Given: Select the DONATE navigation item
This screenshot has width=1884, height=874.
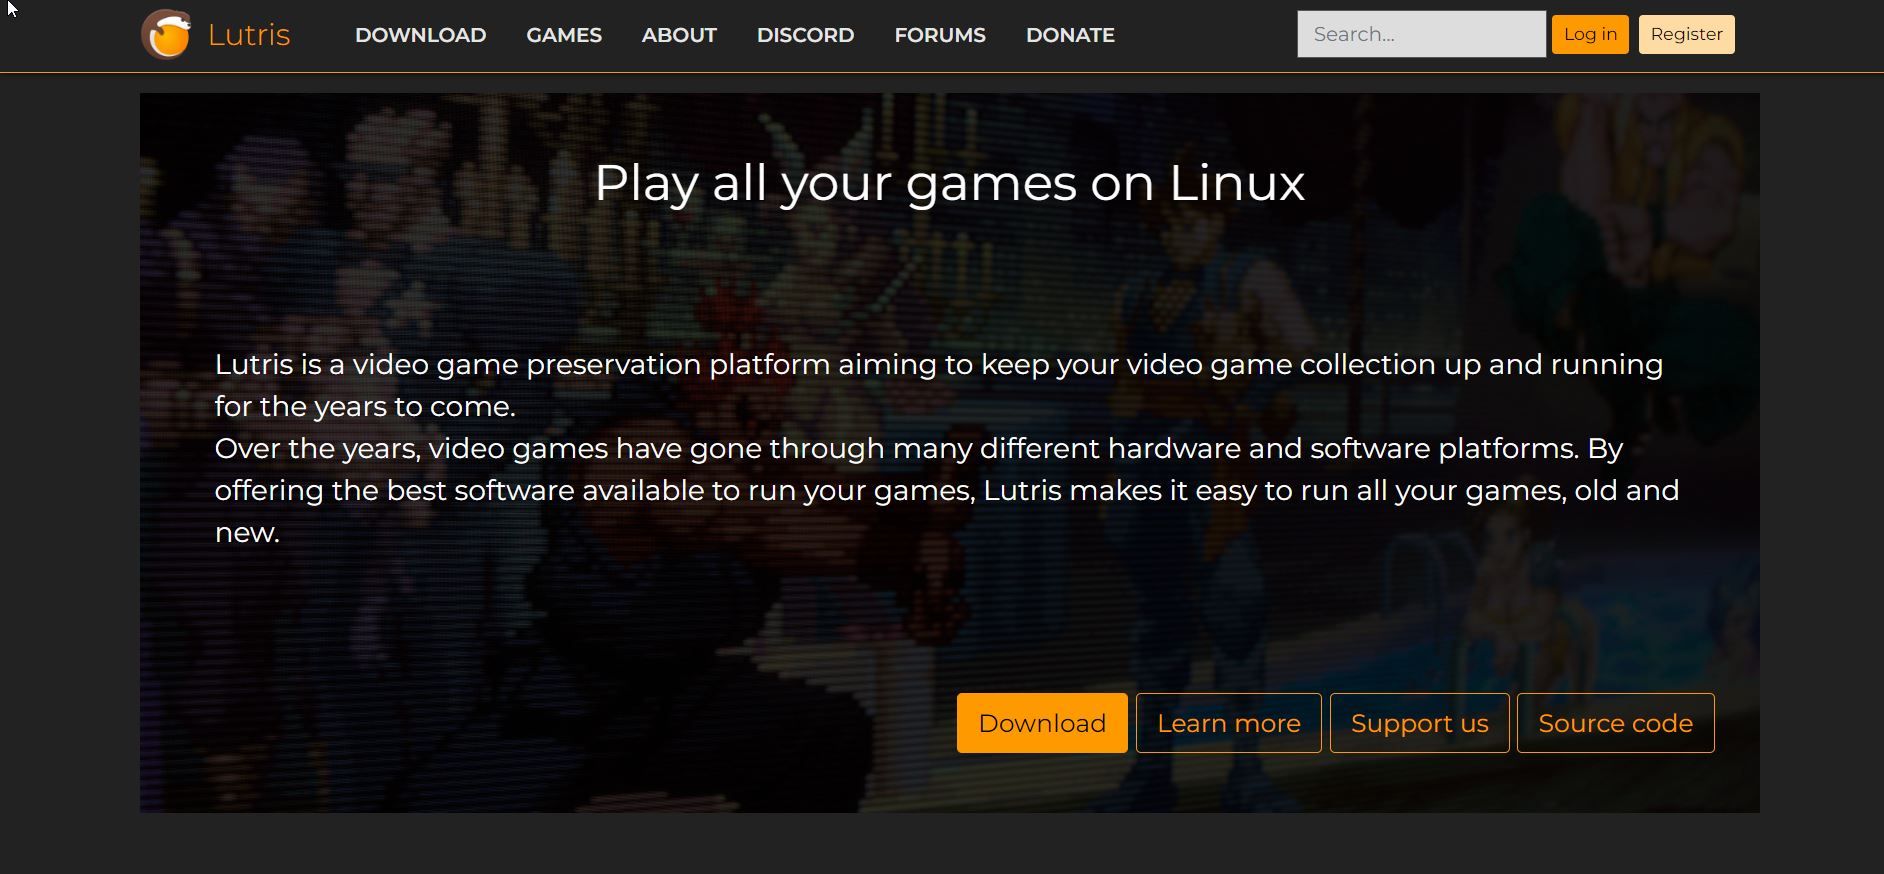Looking at the screenshot, I should 1070,35.
